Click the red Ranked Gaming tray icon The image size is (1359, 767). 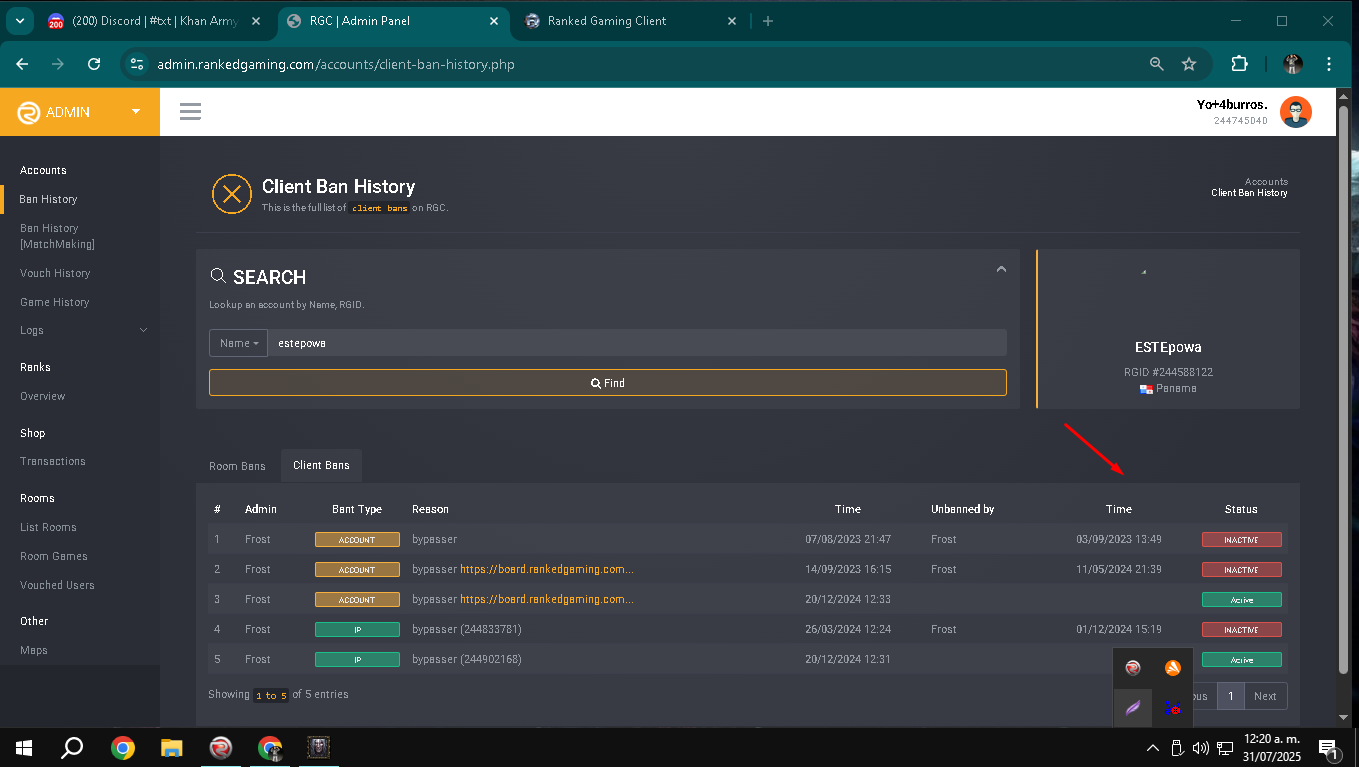tap(1133, 668)
